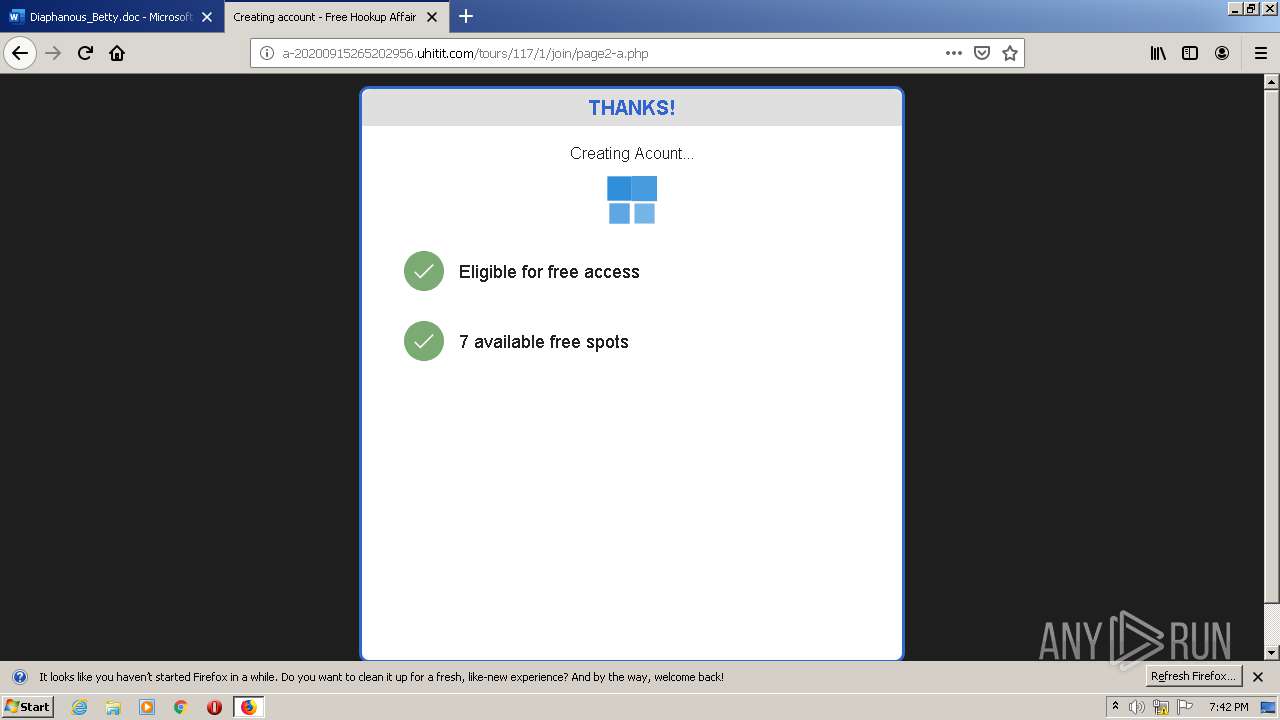Go back to the previous page
The height and width of the screenshot is (720, 1280).
coord(20,53)
